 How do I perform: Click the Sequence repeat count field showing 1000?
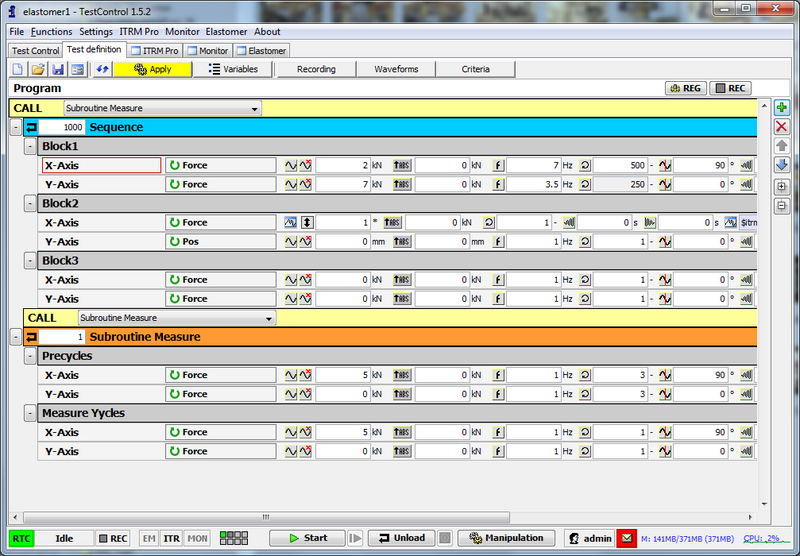pyautogui.click(x=62, y=127)
